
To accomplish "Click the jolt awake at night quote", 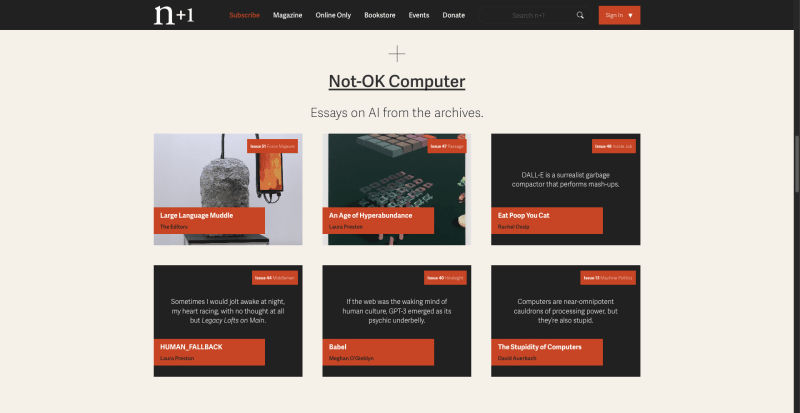I will [228, 311].
